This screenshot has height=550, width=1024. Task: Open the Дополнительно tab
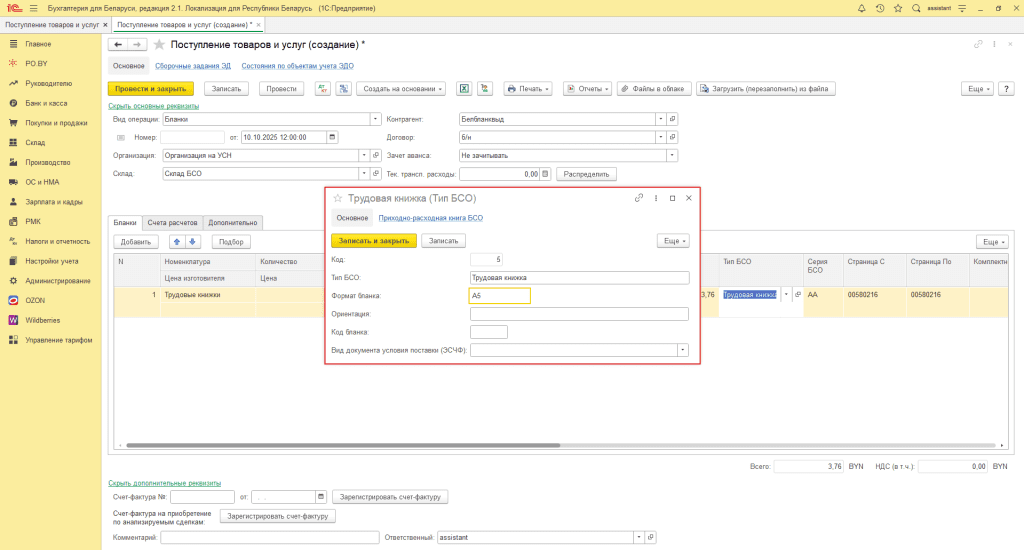233,222
